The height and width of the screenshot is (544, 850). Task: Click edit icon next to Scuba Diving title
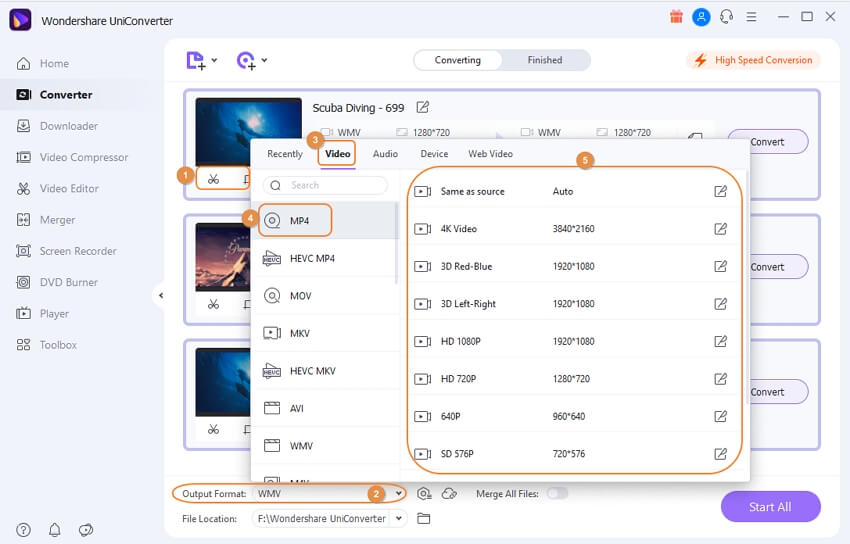pyautogui.click(x=423, y=107)
